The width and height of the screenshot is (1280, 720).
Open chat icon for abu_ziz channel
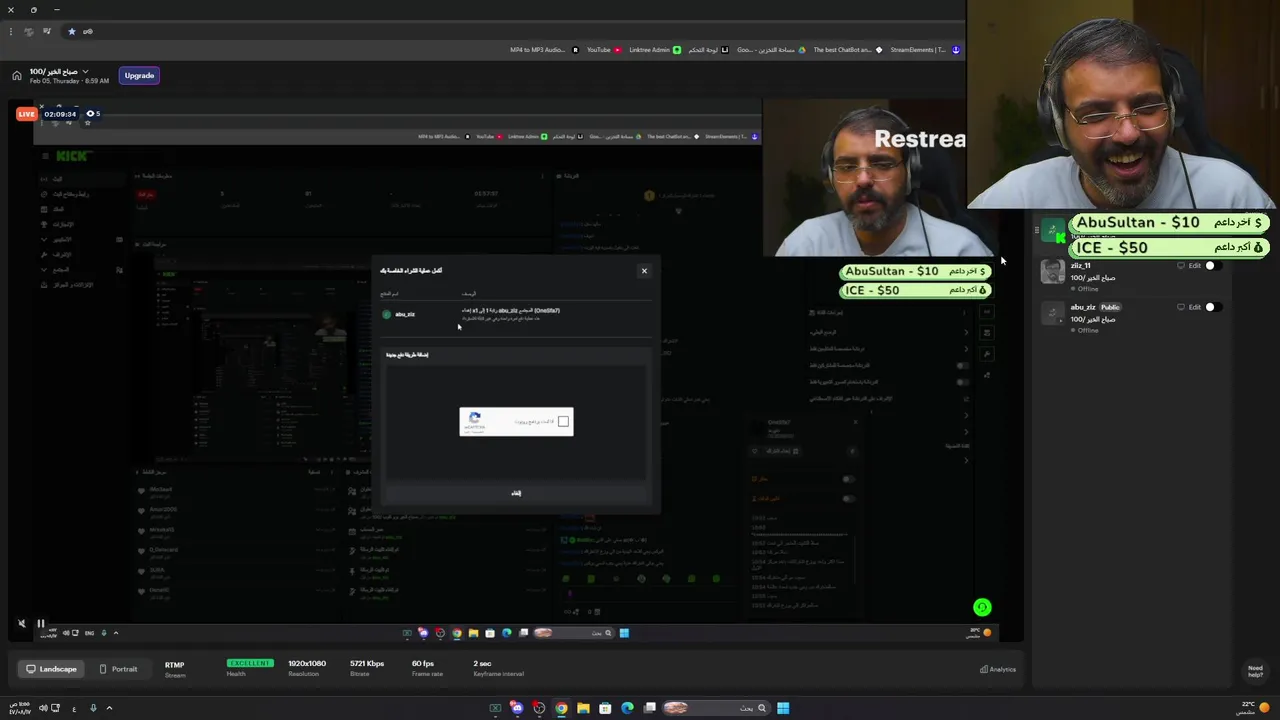[1181, 307]
